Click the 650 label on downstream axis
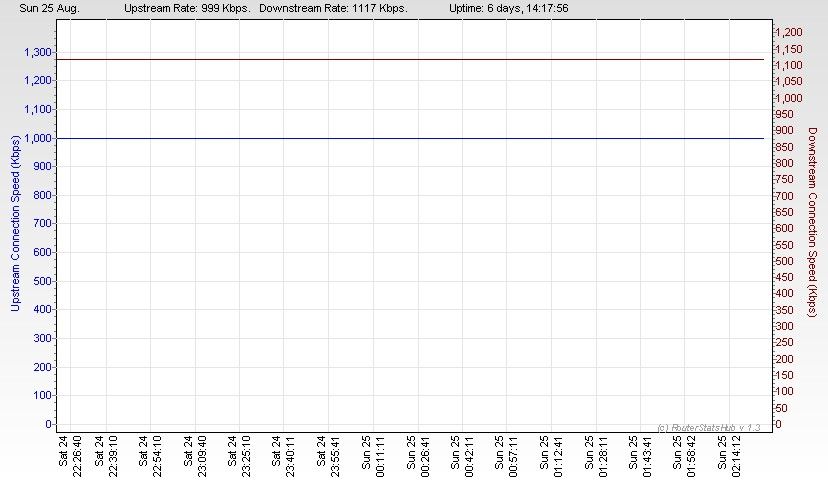Viewport: 828px width, 480px height. (785, 212)
